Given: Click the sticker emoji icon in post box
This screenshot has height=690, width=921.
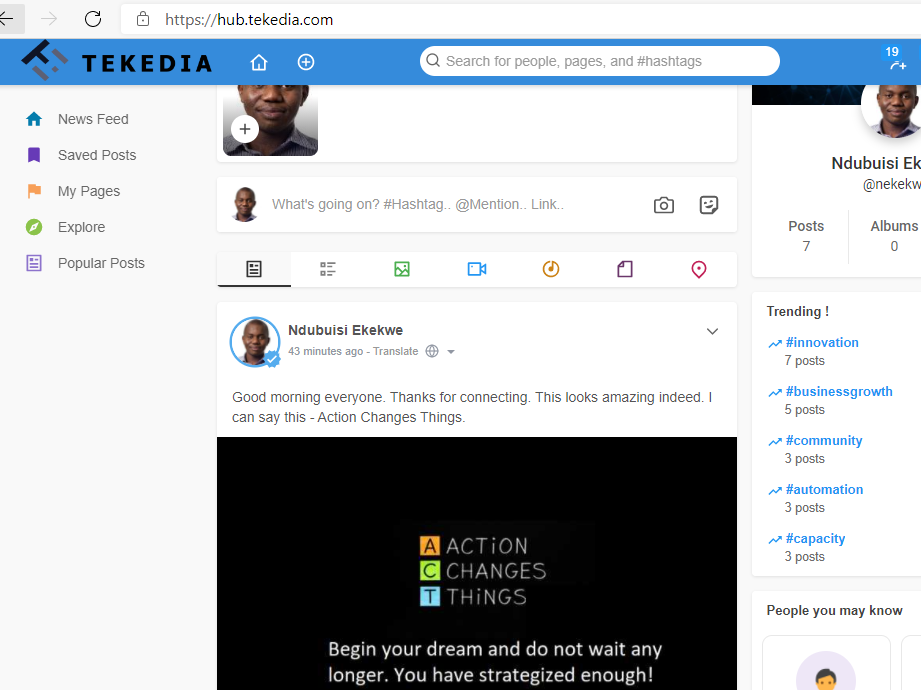Looking at the screenshot, I should [x=709, y=205].
